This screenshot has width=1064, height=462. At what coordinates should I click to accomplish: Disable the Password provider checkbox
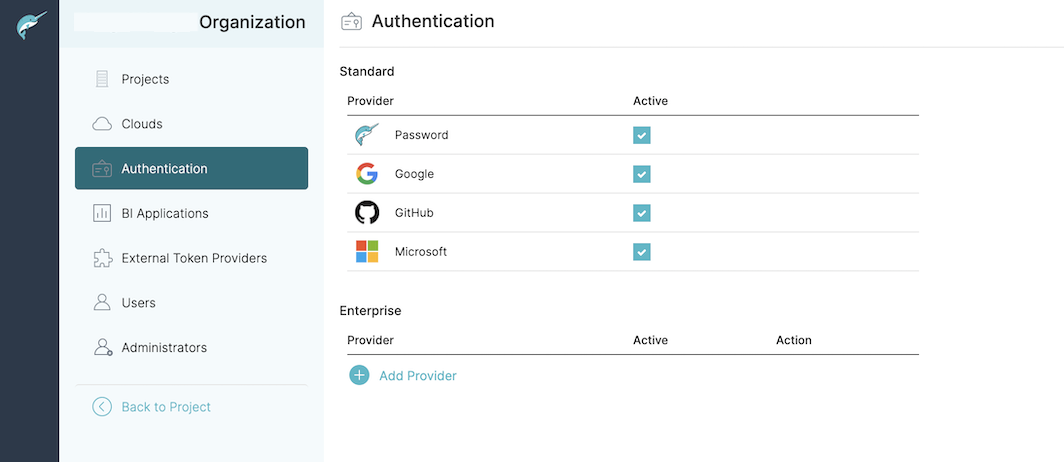coord(642,135)
